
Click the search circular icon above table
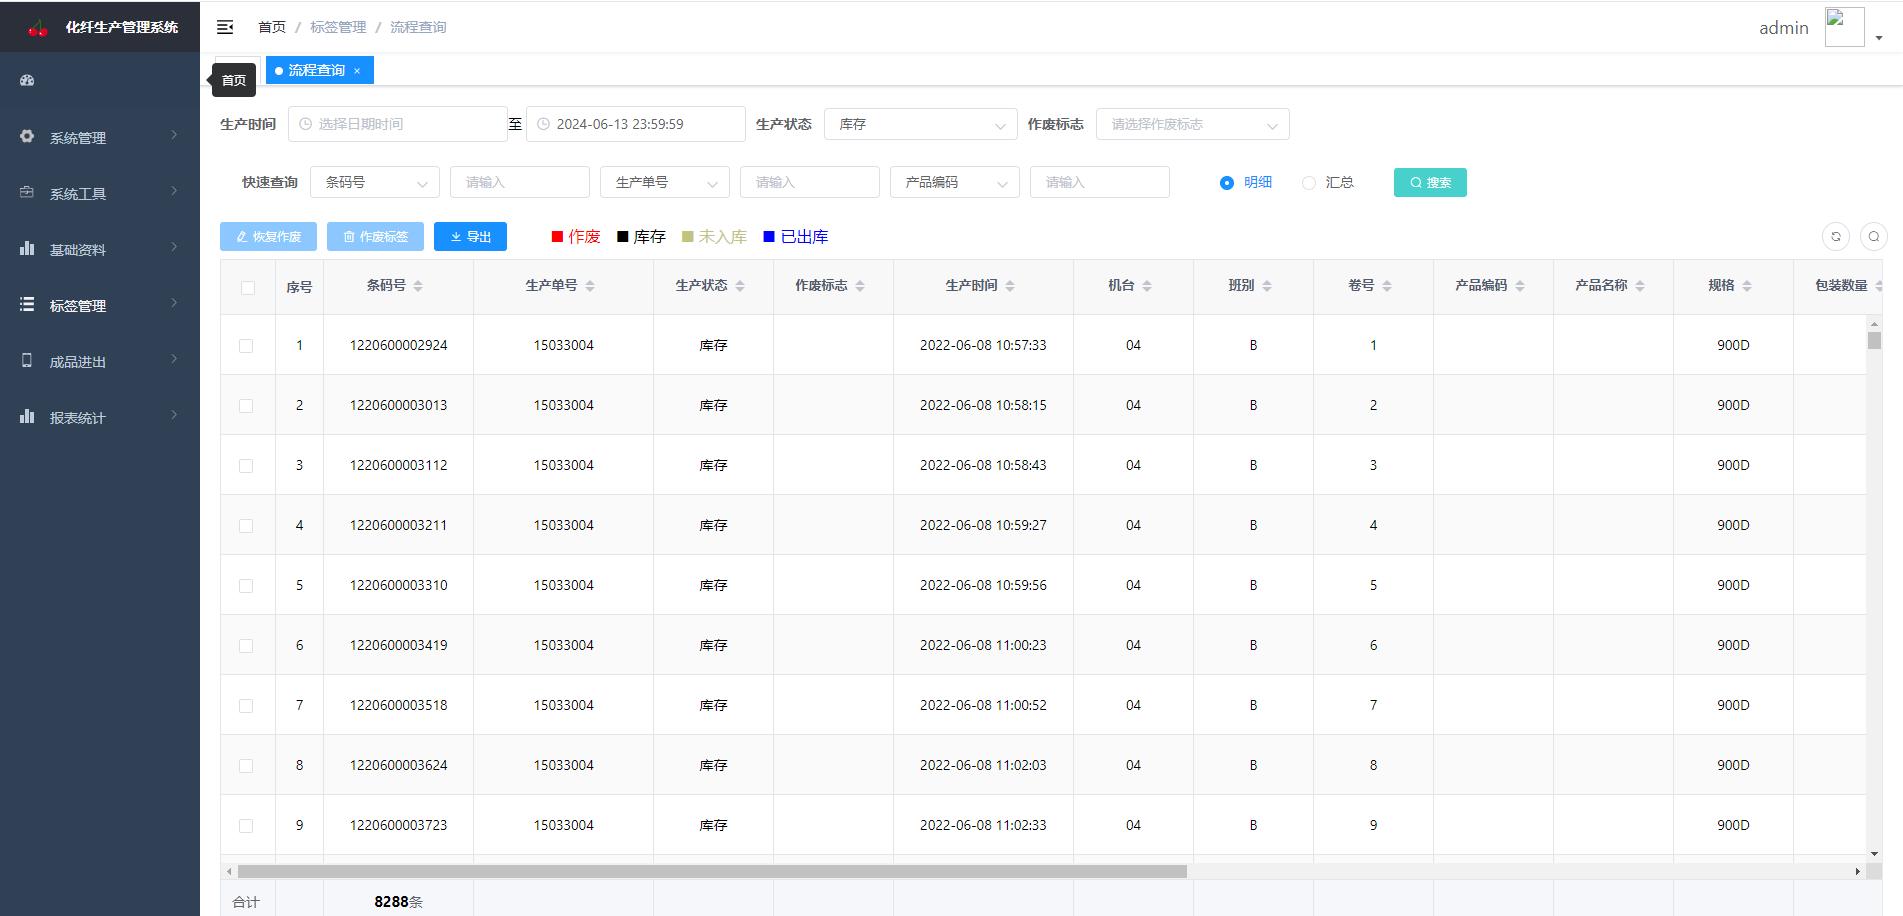tap(1874, 236)
